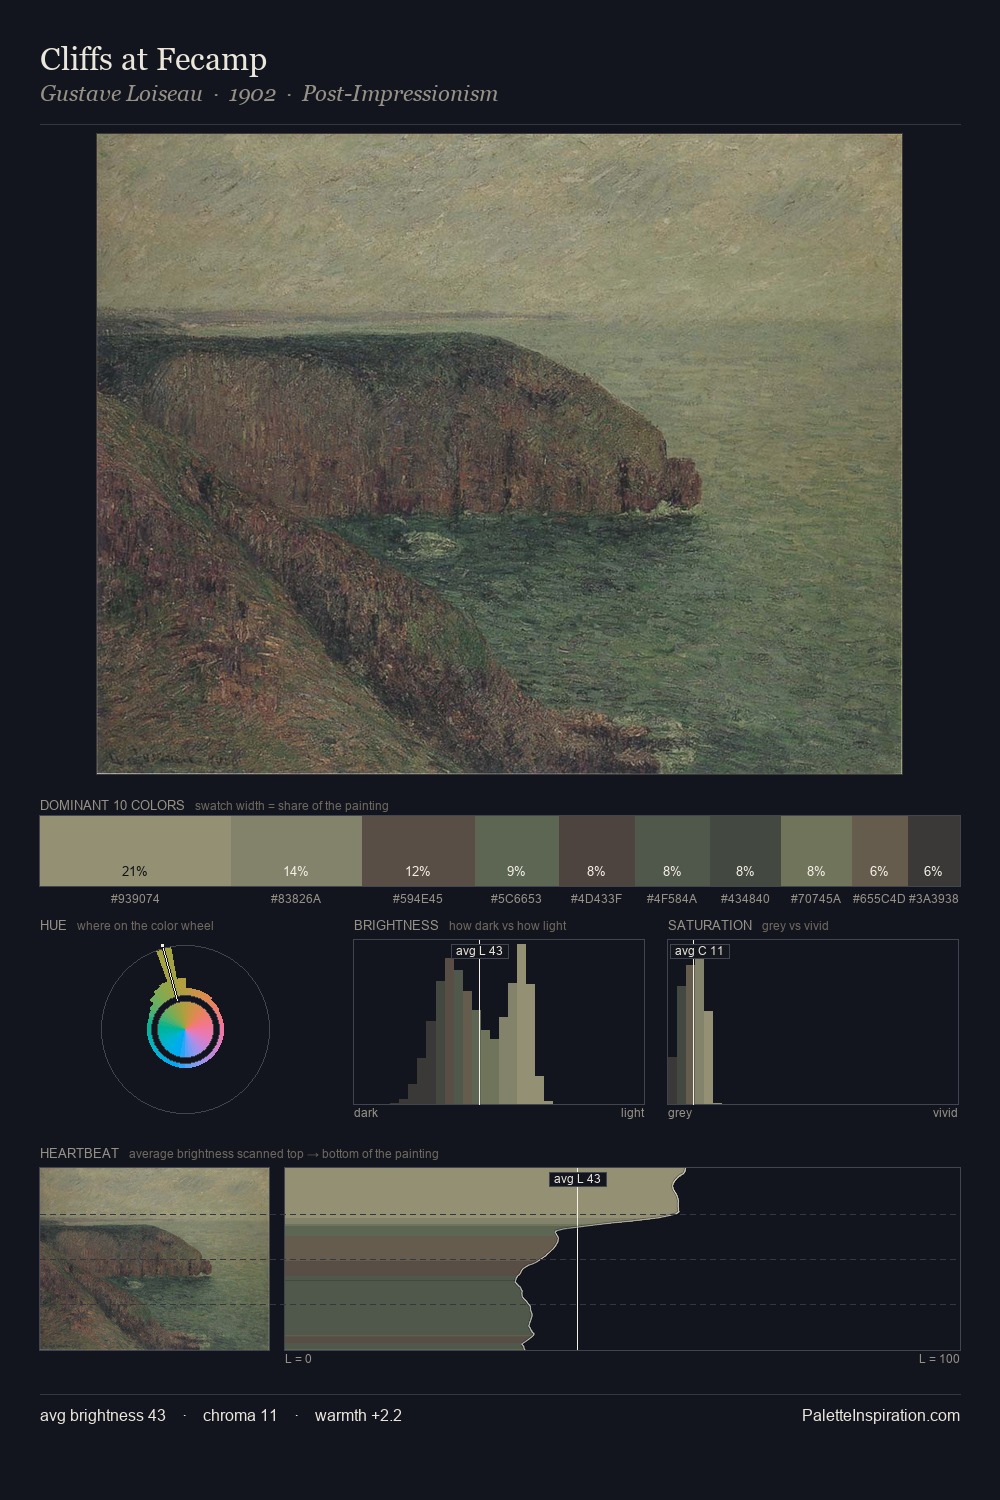
Task: Click the 'grey' axis label
Action: (x=680, y=1113)
